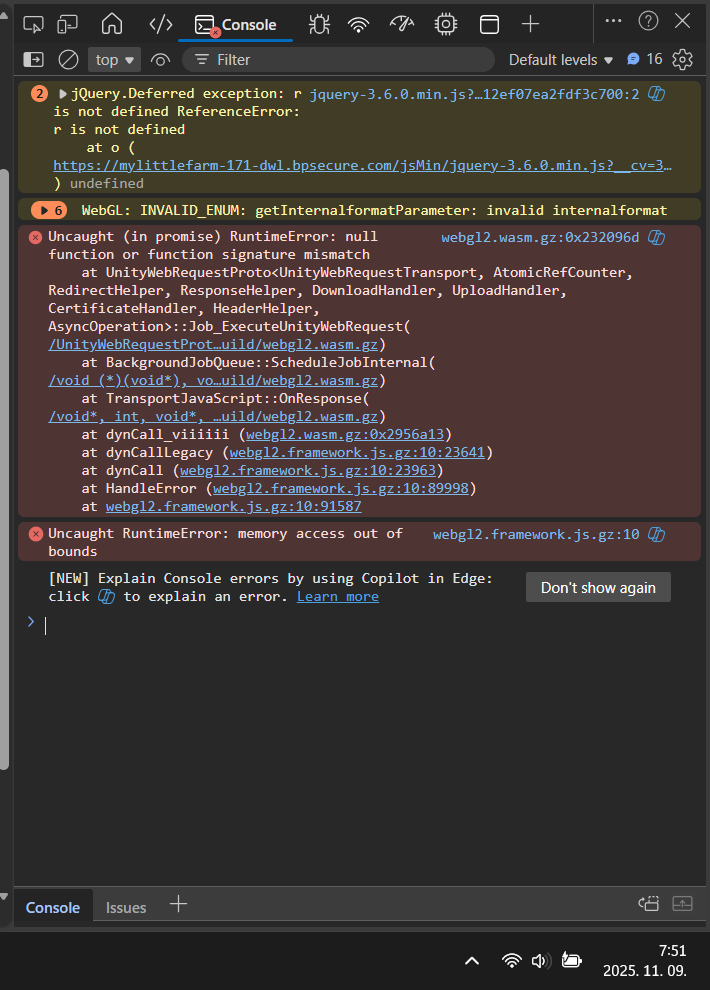Open the Memory panel chip icon
This screenshot has height=990, width=710.
pos(445,24)
